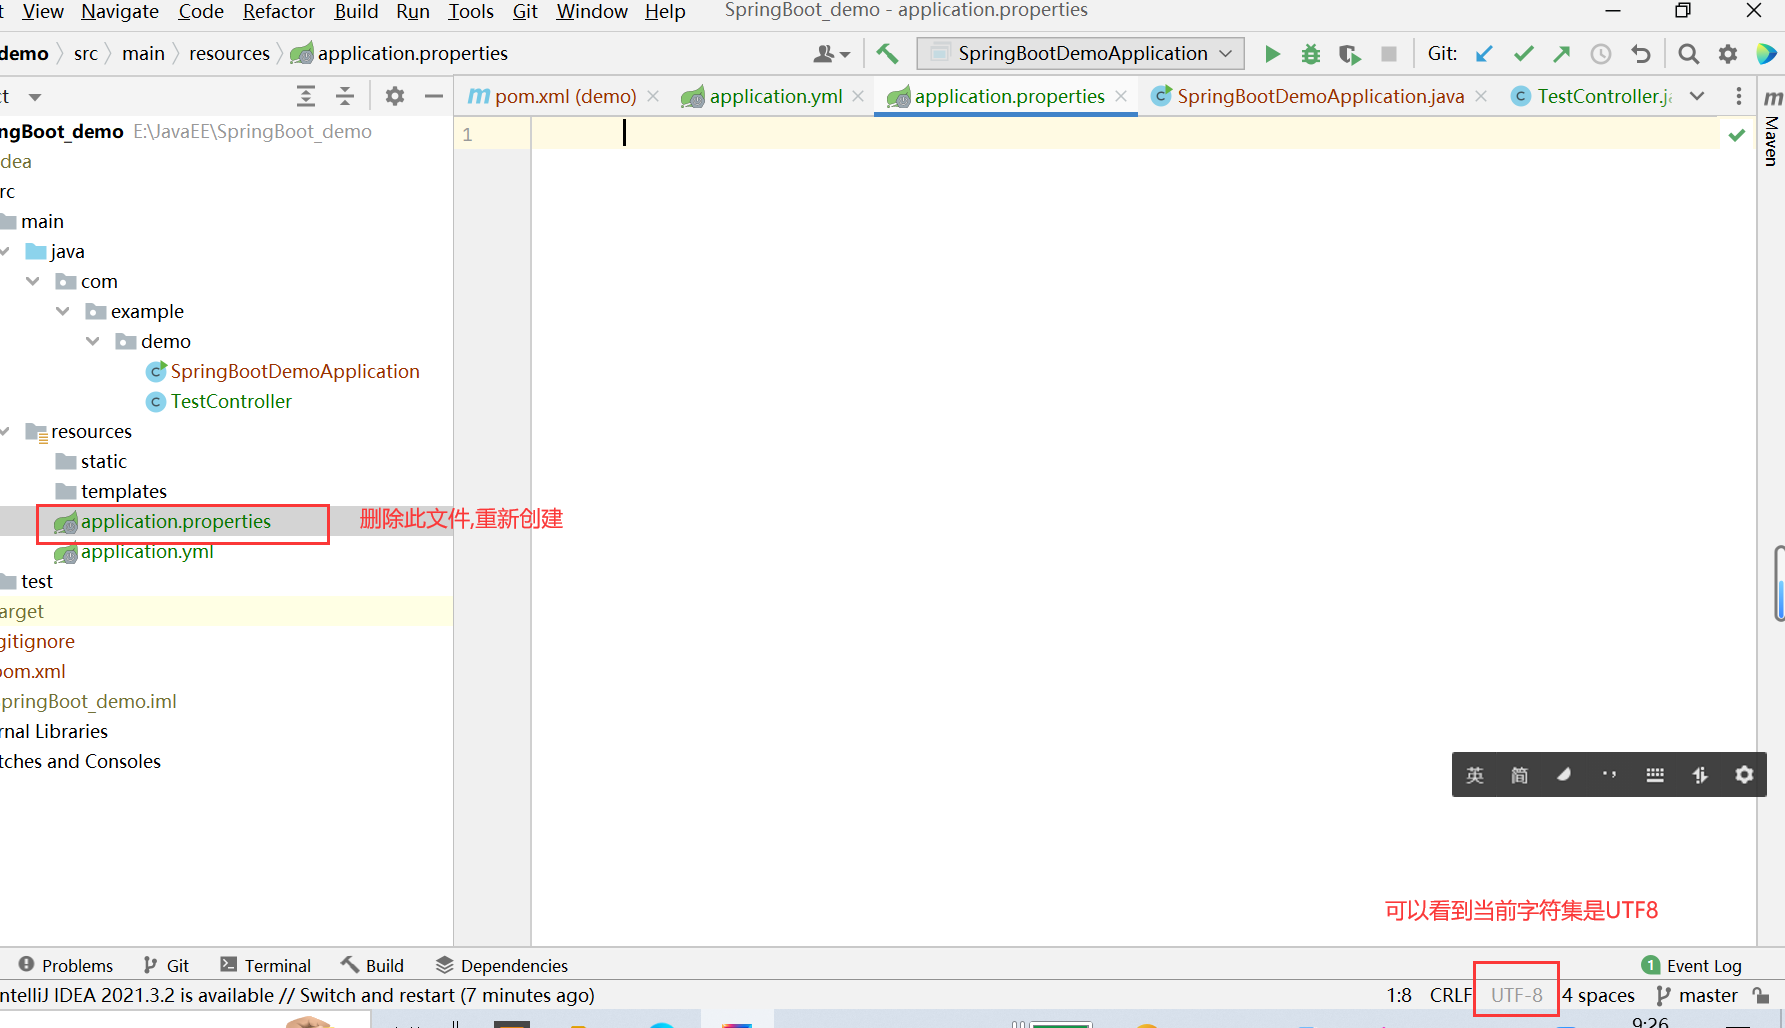Open file encoding UTF-8 selector
Image resolution: width=1785 pixels, height=1028 pixels.
(1517, 995)
